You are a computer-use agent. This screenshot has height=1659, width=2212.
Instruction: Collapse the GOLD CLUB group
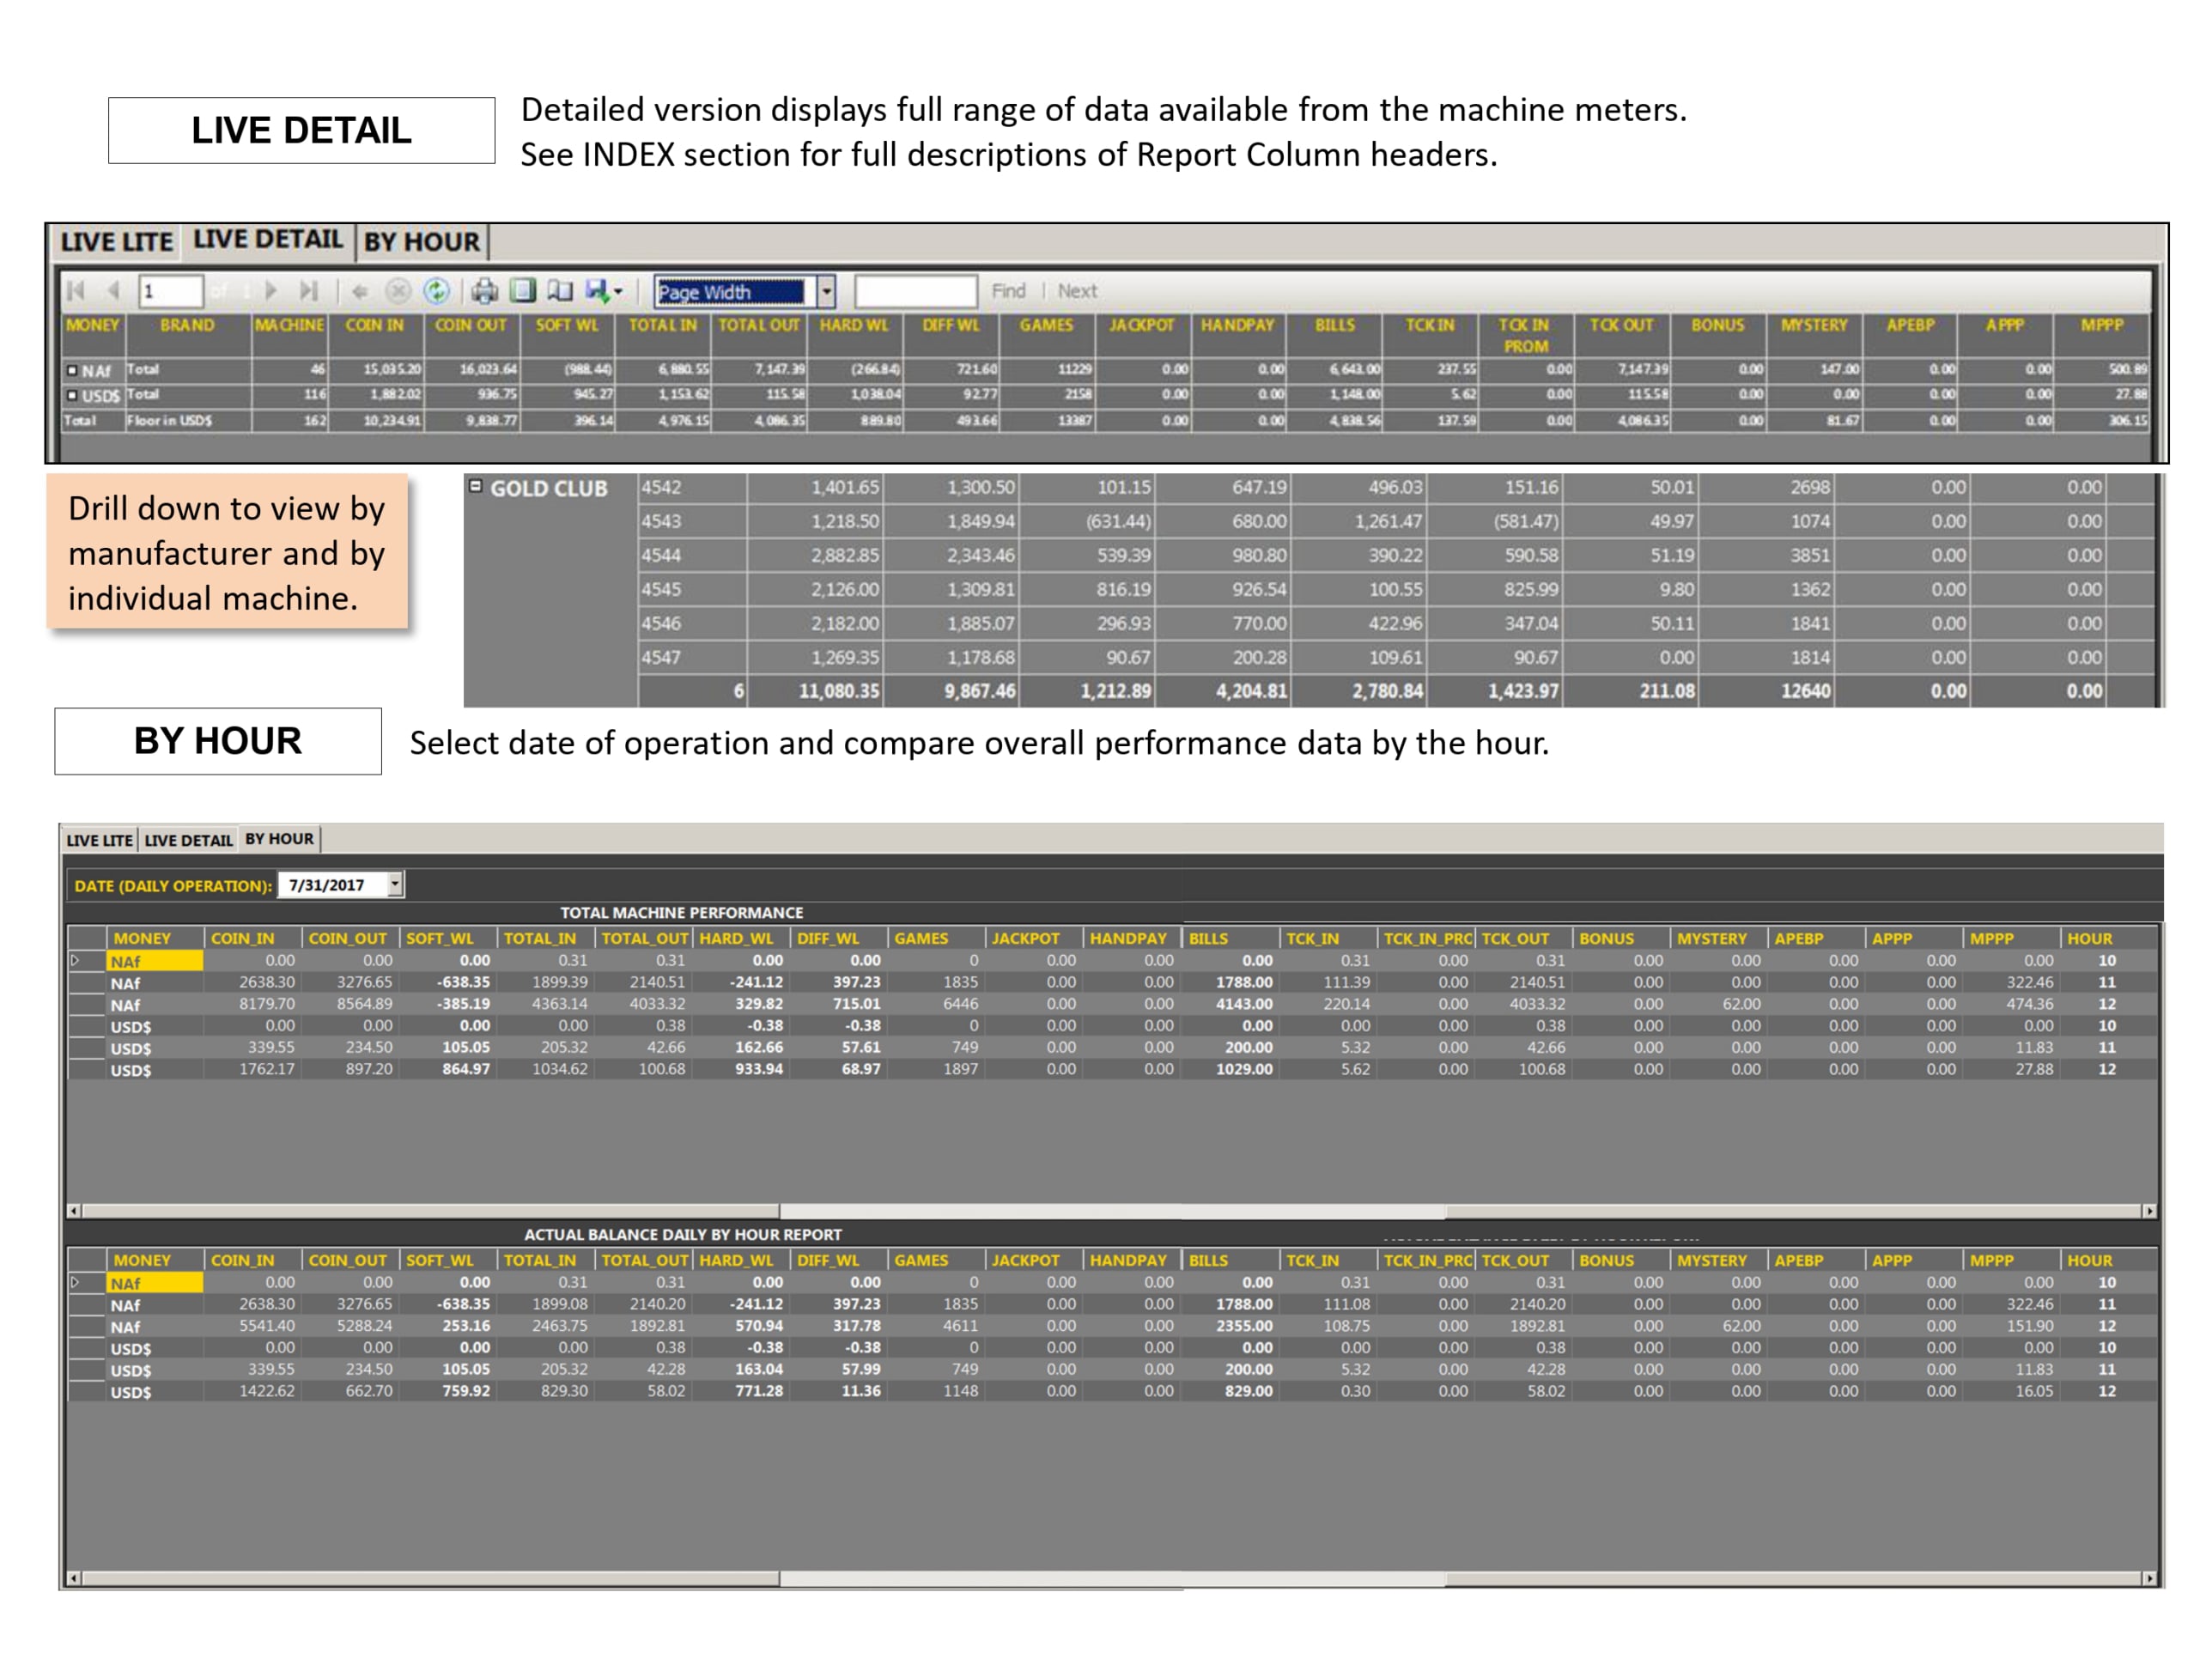(476, 486)
